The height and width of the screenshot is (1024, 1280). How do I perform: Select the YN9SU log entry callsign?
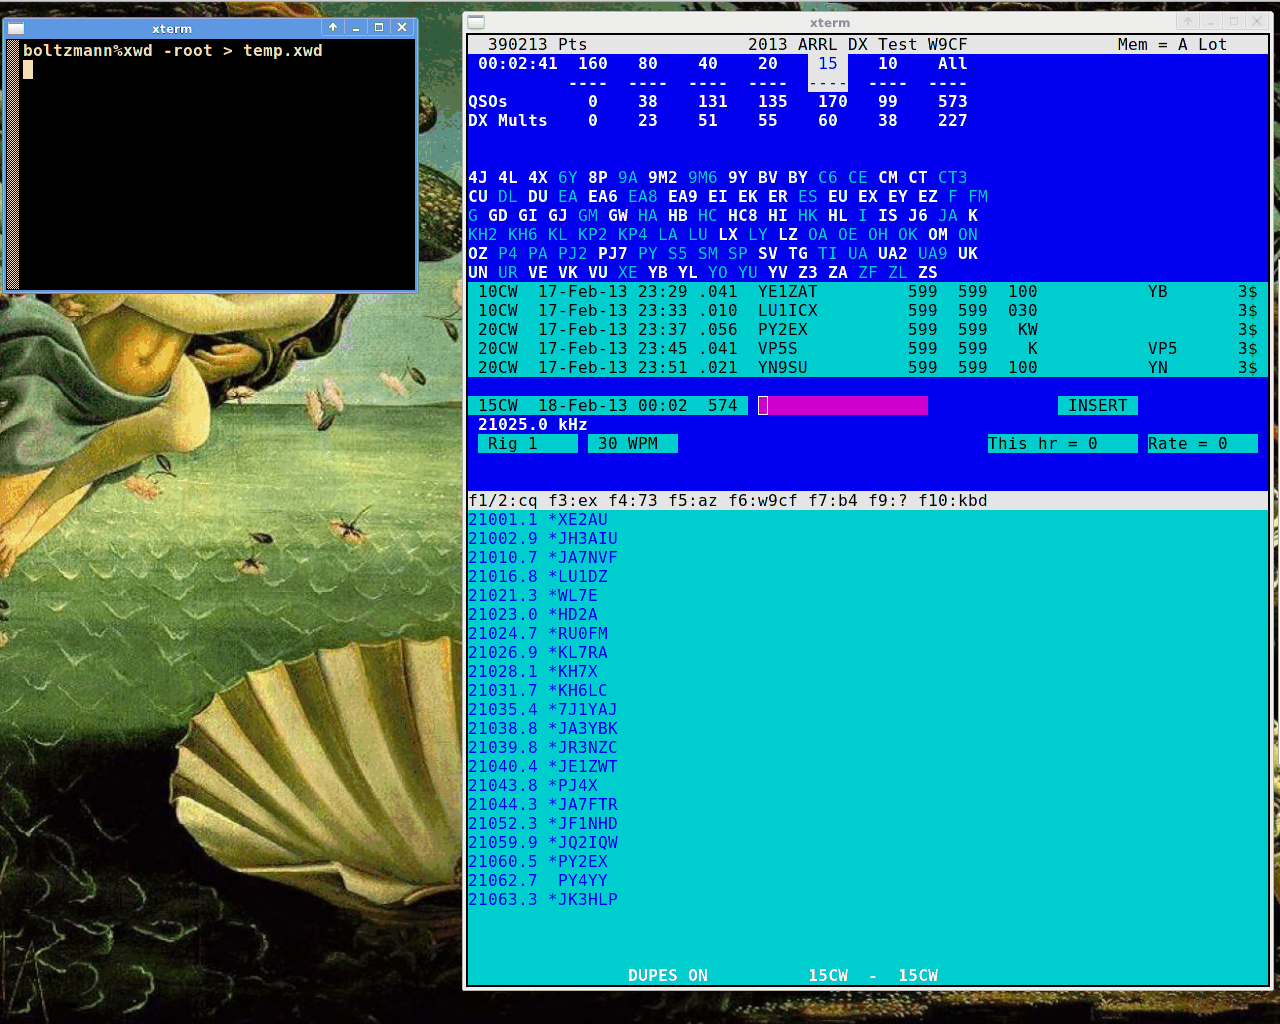click(783, 368)
